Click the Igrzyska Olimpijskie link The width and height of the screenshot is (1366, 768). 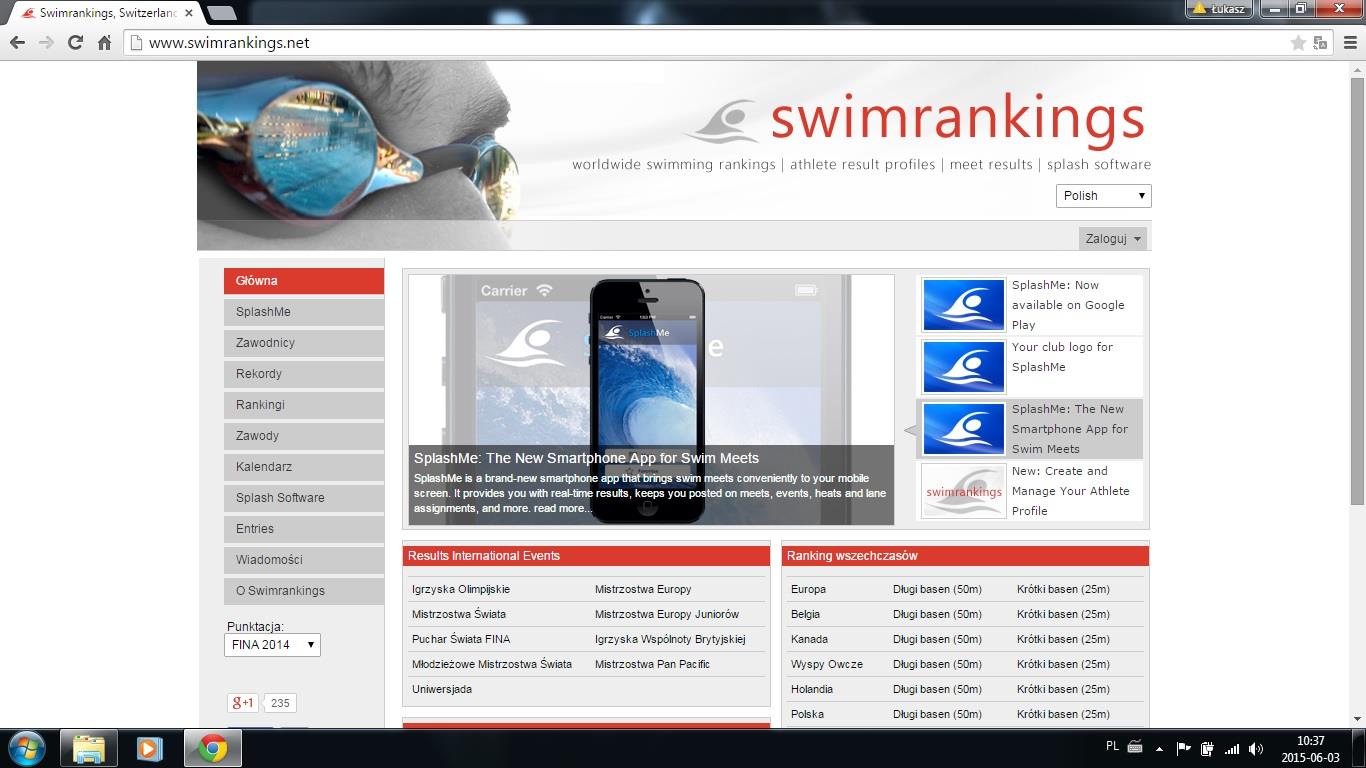[461, 589]
